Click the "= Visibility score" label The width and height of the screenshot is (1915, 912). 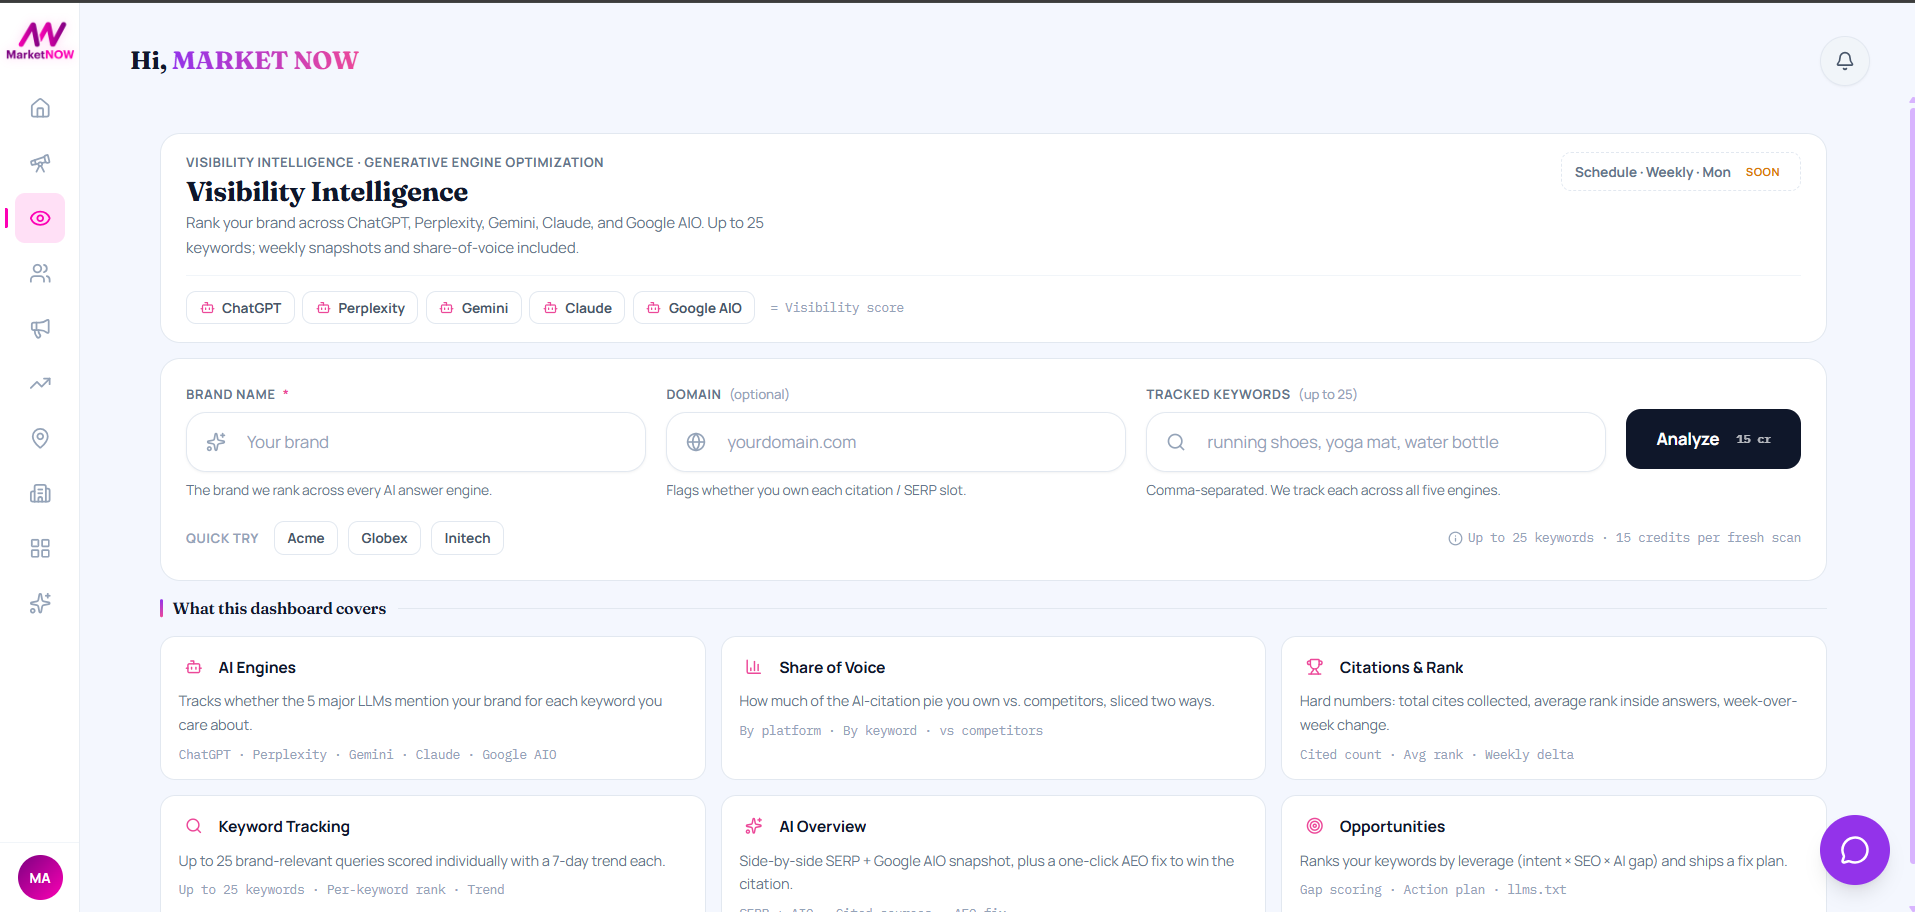[837, 308]
